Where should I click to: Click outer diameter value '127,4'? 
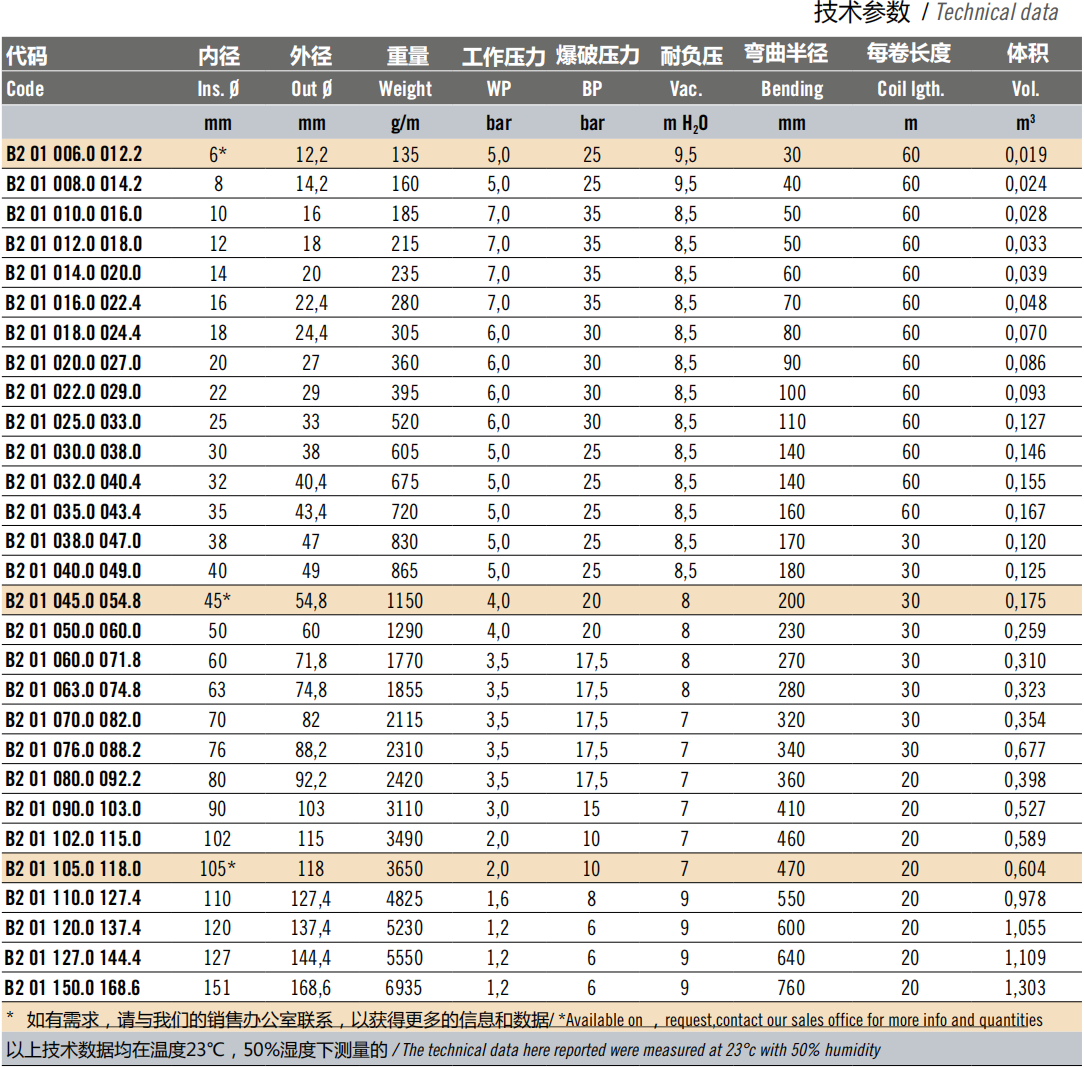tap(311, 898)
